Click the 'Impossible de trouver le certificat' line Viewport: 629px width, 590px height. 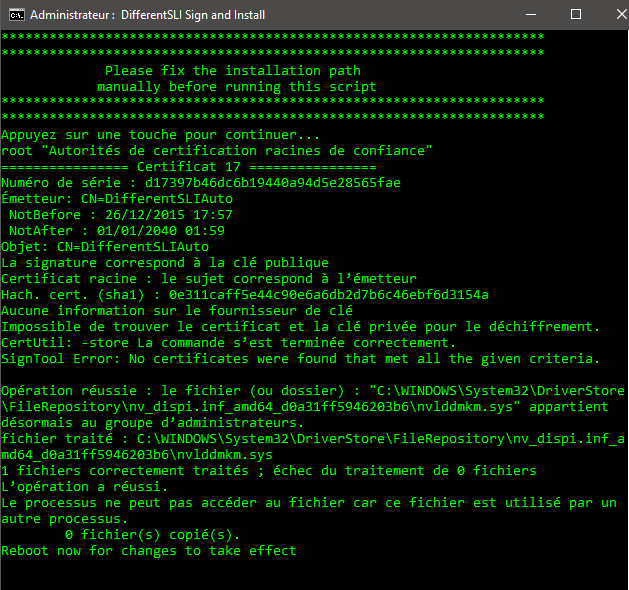tap(300, 327)
